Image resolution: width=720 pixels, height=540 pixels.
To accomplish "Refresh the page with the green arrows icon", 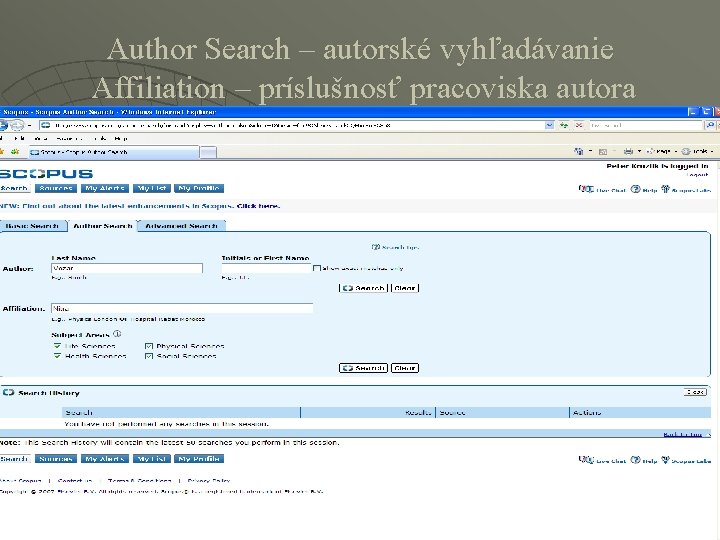I will (x=564, y=125).
